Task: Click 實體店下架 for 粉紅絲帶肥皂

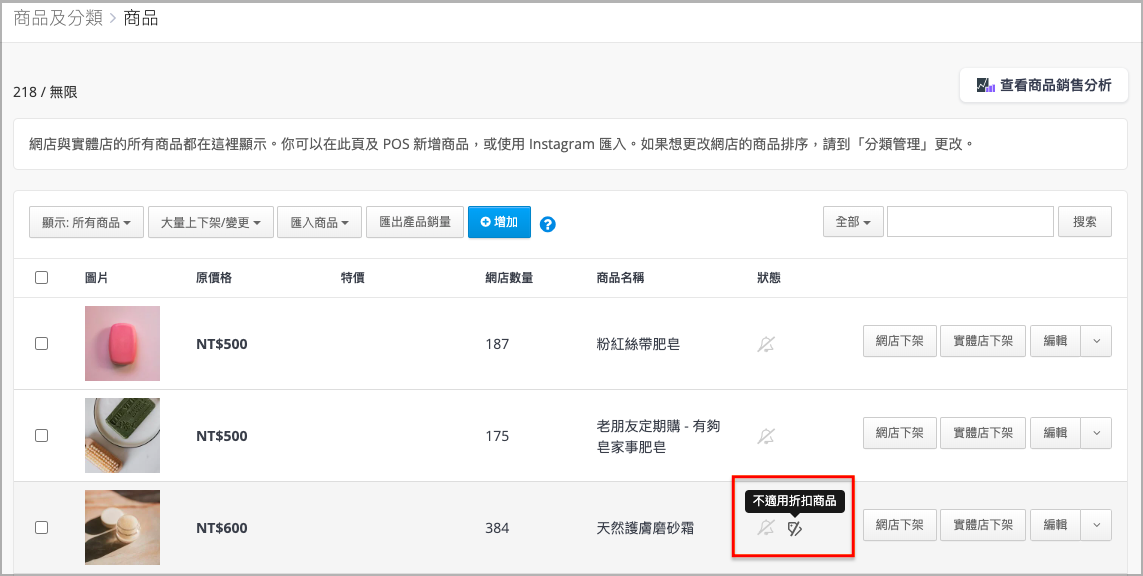Action: point(983,341)
